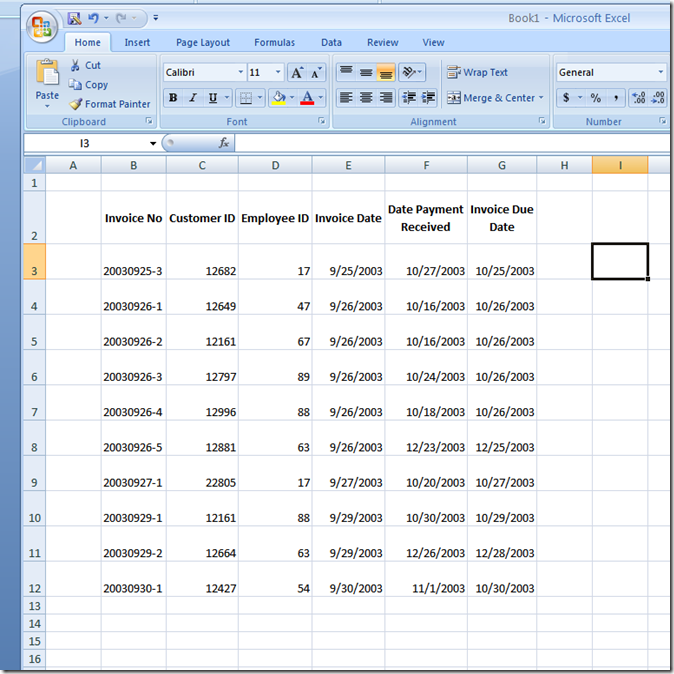
Task: Click the Increase Indent icon
Action: point(429,98)
